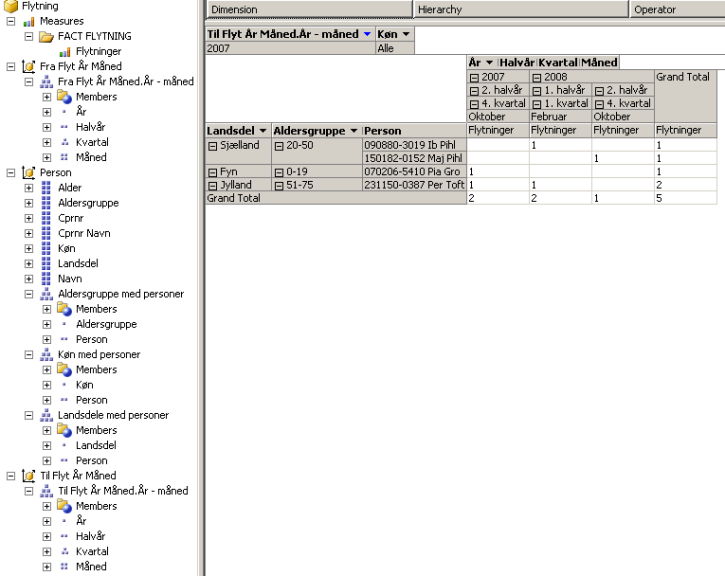
Task: Click the Halvår column field header
Action: coord(517,62)
